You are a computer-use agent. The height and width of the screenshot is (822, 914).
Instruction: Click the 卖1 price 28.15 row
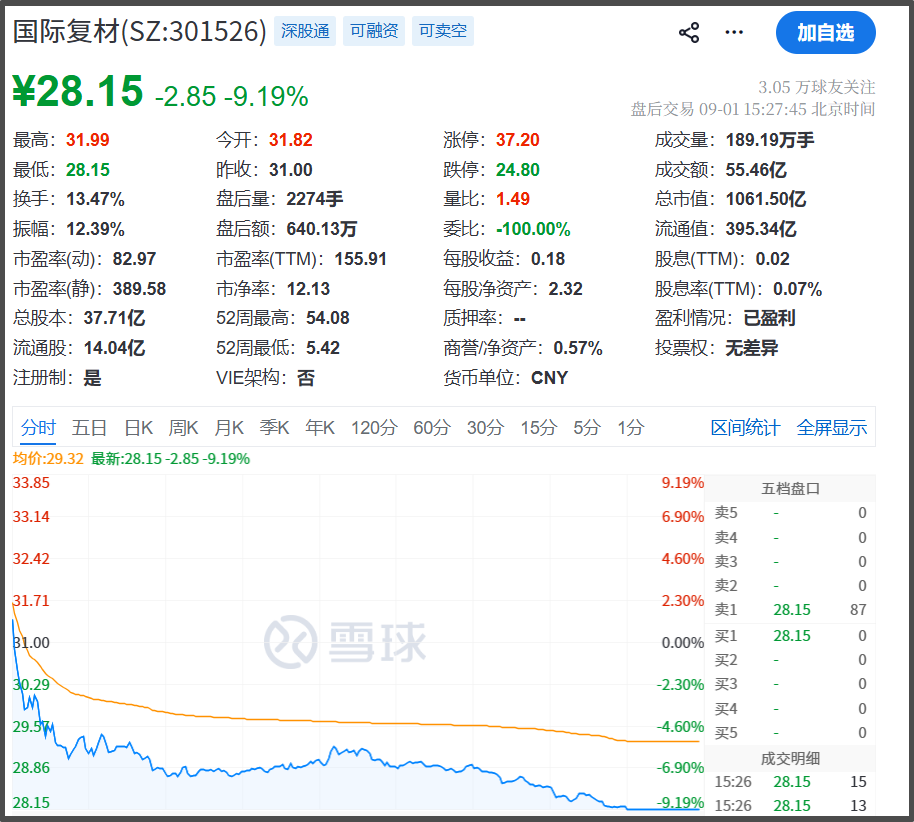point(790,610)
